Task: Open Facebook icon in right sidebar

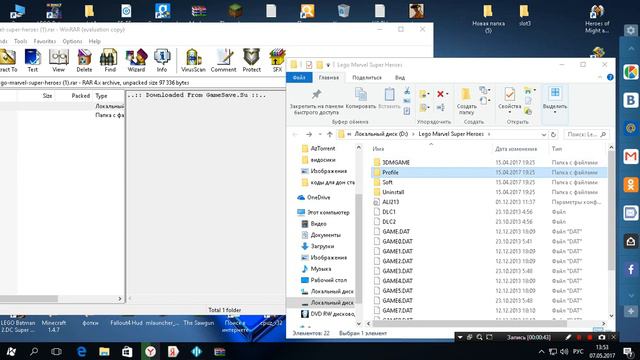Action: click(631, 269)
